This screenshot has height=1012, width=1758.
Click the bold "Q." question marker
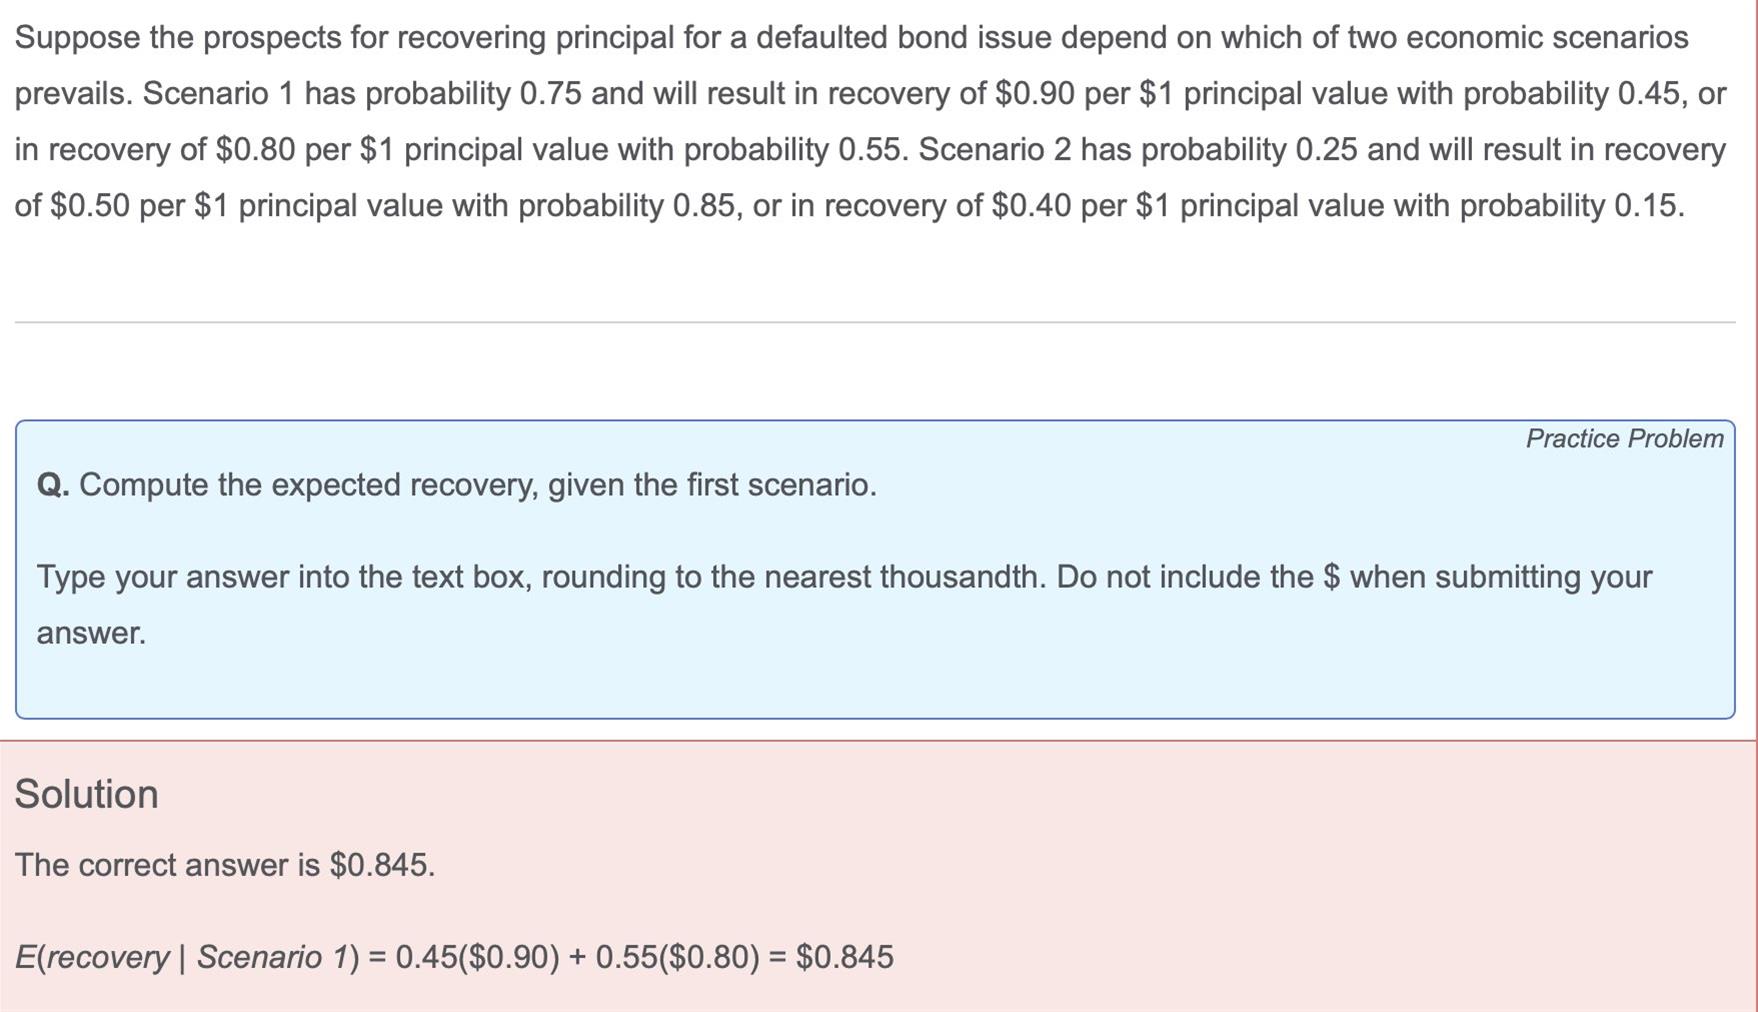point(53,485)
